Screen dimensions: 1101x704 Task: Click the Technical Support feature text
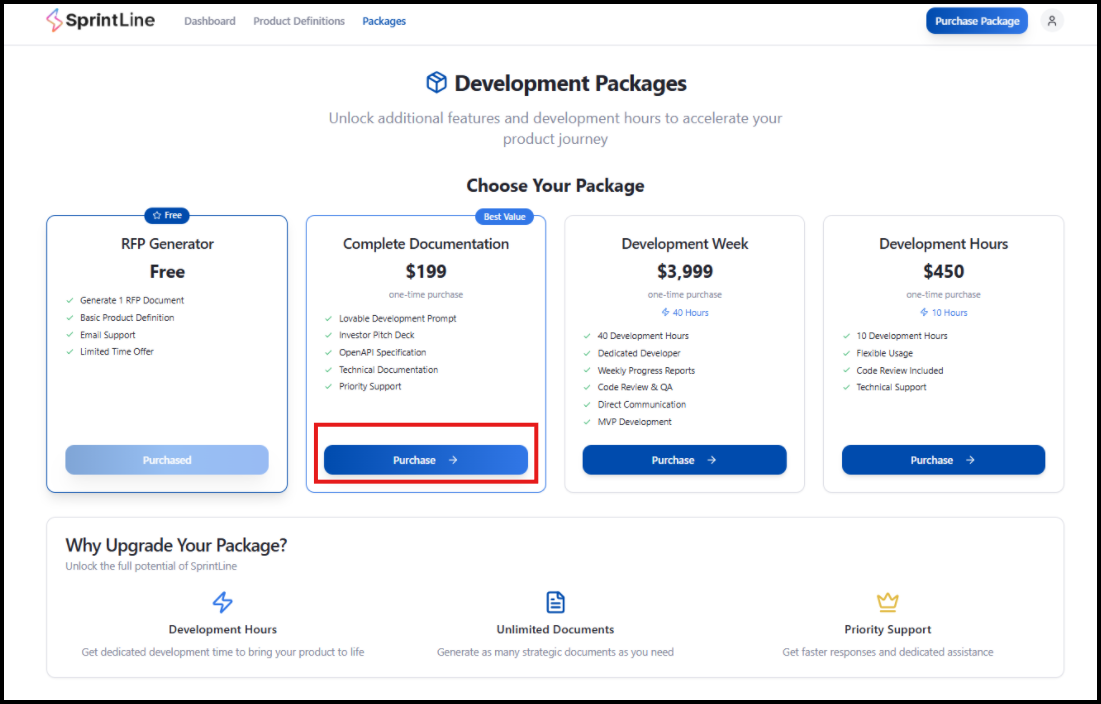coord(891,387)
